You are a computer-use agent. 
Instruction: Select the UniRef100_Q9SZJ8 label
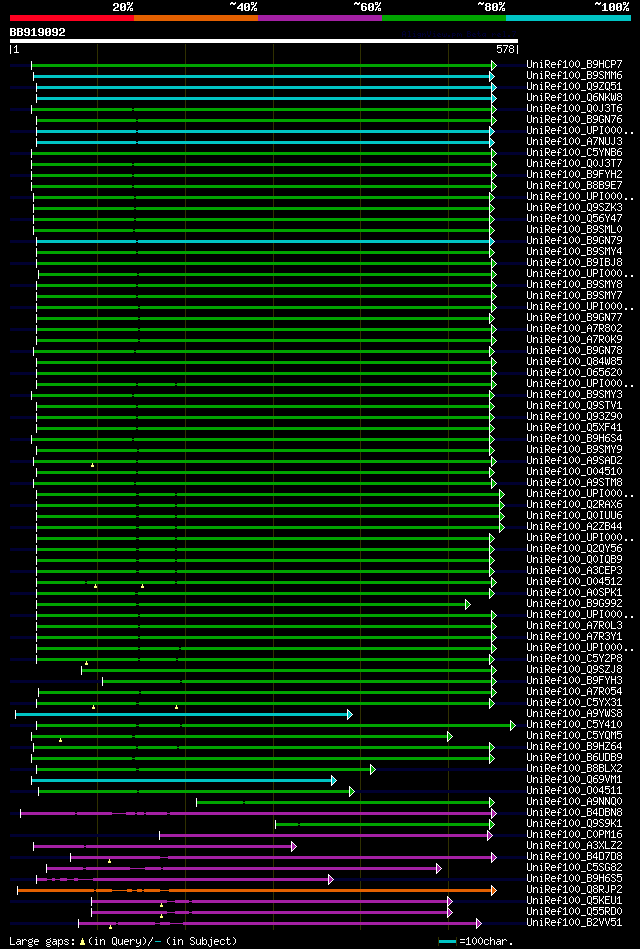(575, 670)
